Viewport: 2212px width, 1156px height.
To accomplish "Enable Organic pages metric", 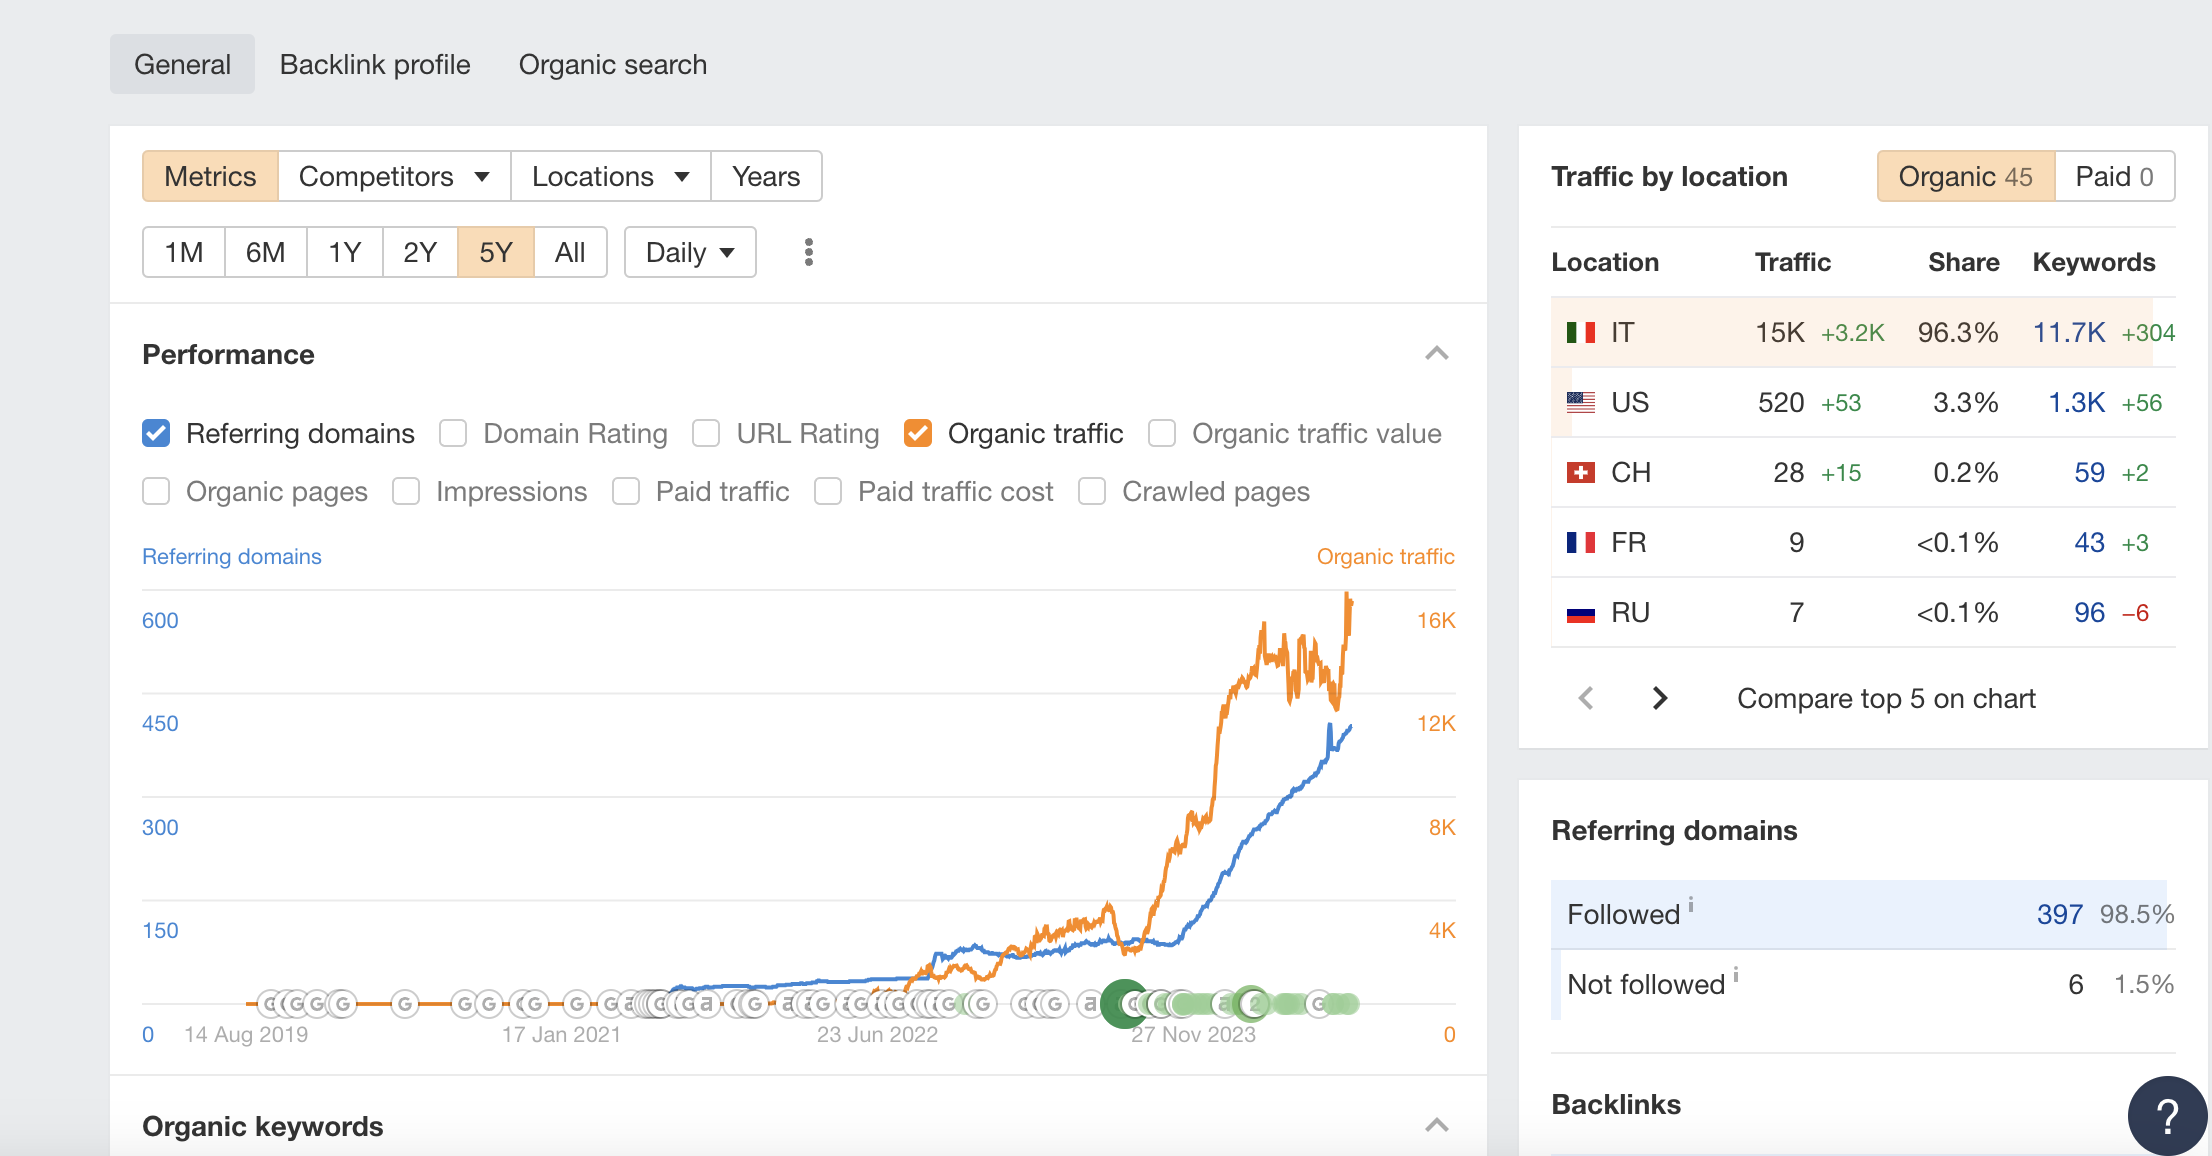I will pyautogui.click(x=156, y=491).
